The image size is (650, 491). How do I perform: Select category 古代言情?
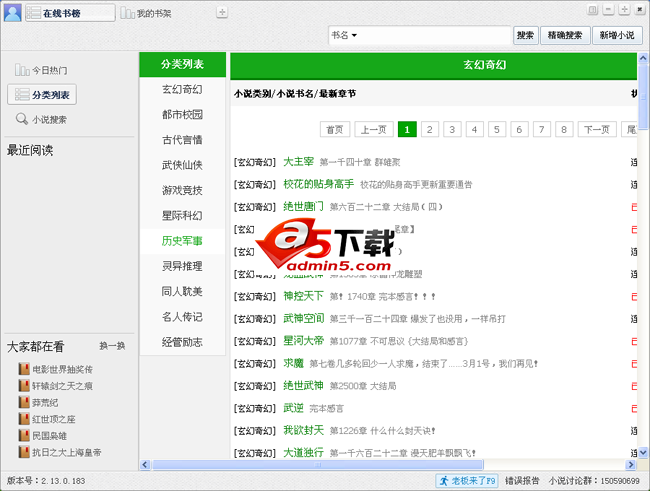(182, 140)
